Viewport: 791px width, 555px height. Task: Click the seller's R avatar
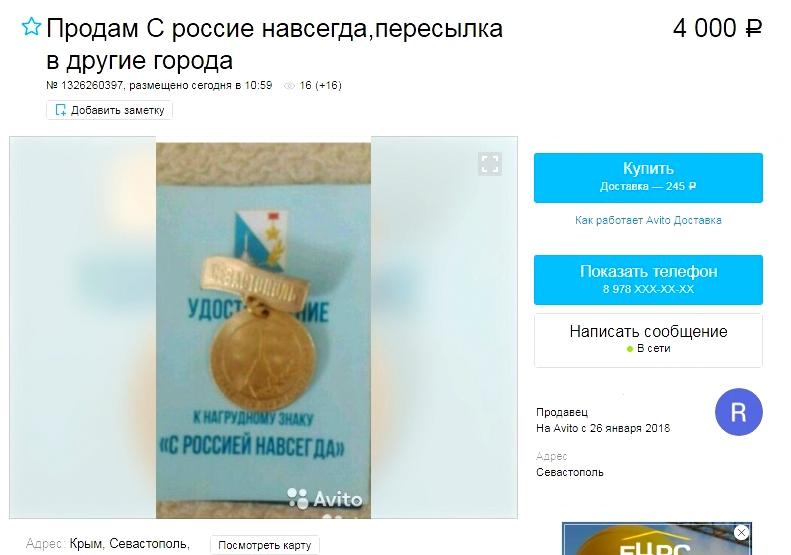[739, 412]
